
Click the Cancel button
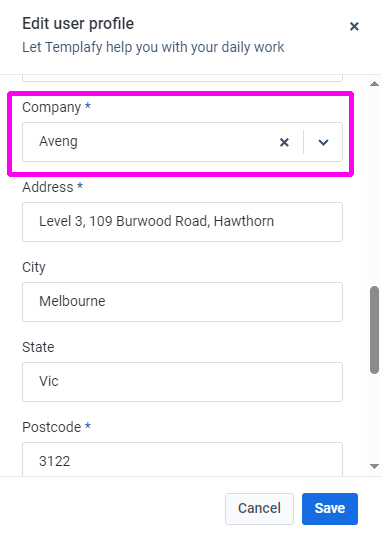click(x=259, y=509)
